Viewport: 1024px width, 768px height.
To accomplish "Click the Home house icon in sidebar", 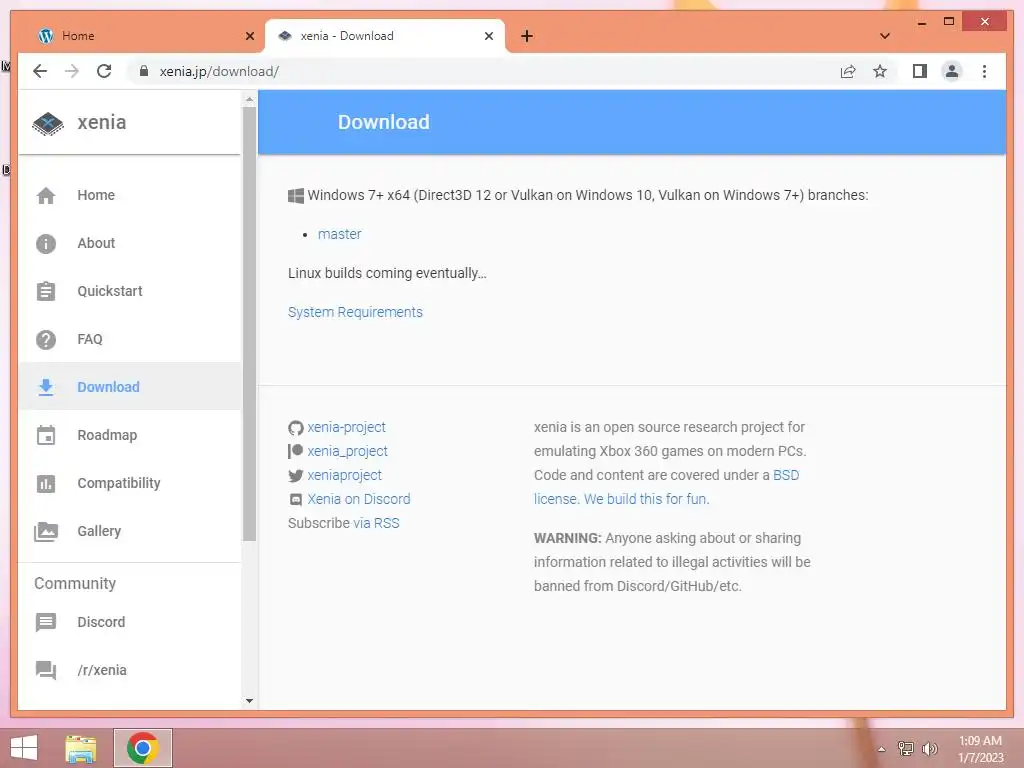I will tap(46, 195).
